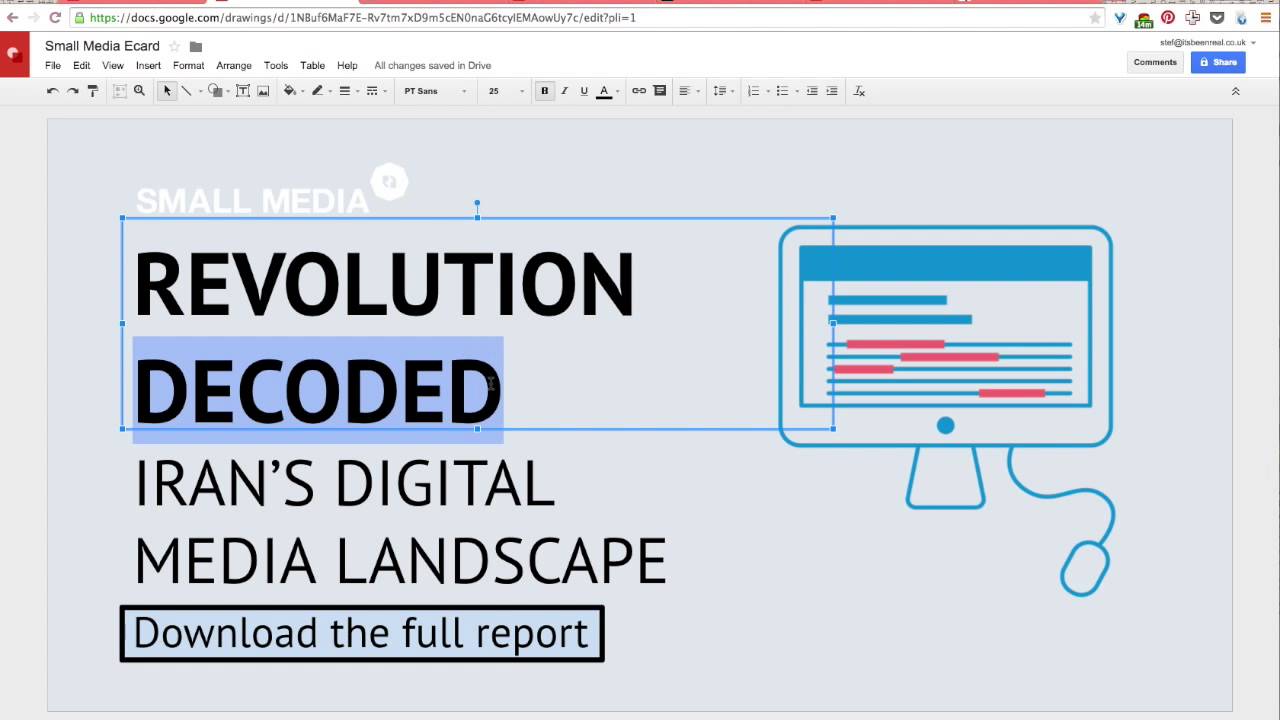The height and width of the screenshot is (720, 1280).
Task: Click the 'All changes saved in Drive' status
Action: (x=433, y=65)
